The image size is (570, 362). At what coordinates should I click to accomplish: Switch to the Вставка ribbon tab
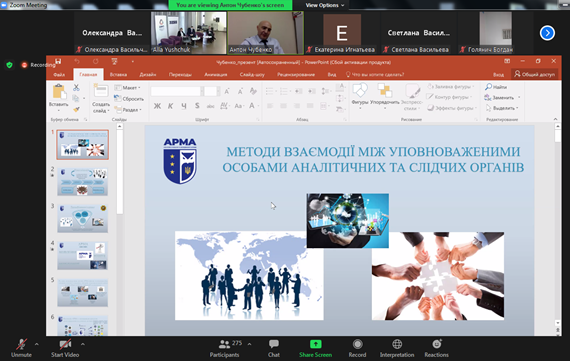point(119,75)
